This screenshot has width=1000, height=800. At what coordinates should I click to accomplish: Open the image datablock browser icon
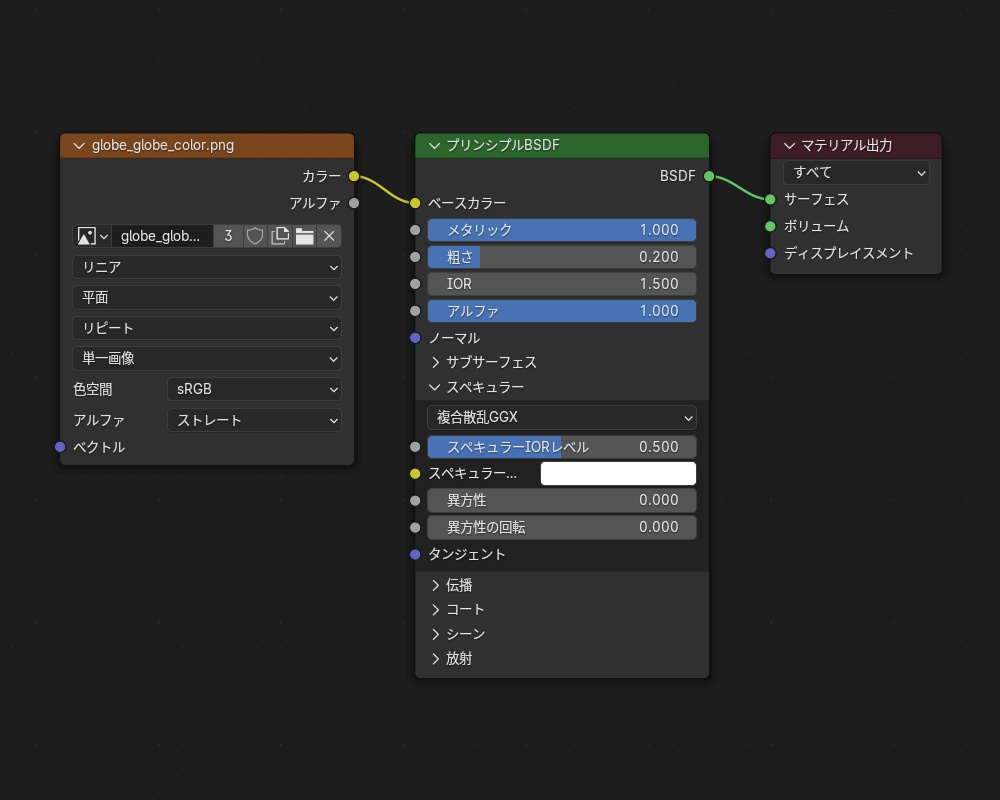[x=92, y=236]
